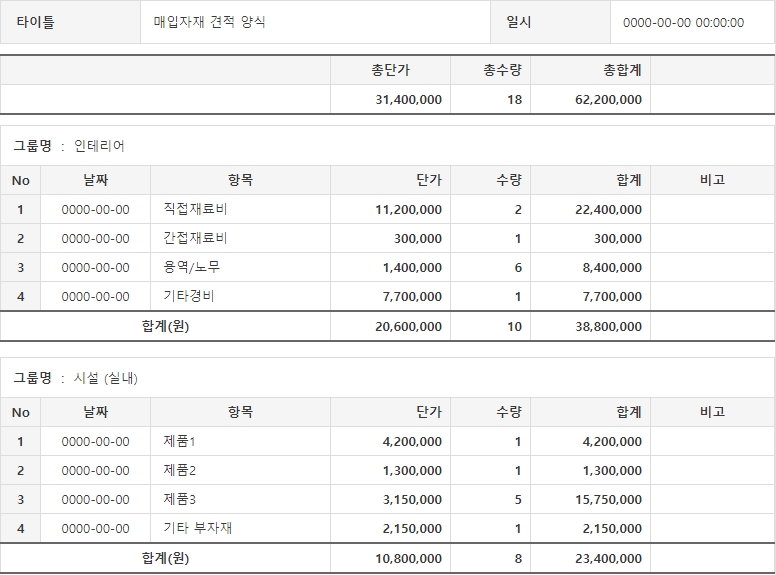
Task: Select the 용역/노무 item cell
Action: 241,267
